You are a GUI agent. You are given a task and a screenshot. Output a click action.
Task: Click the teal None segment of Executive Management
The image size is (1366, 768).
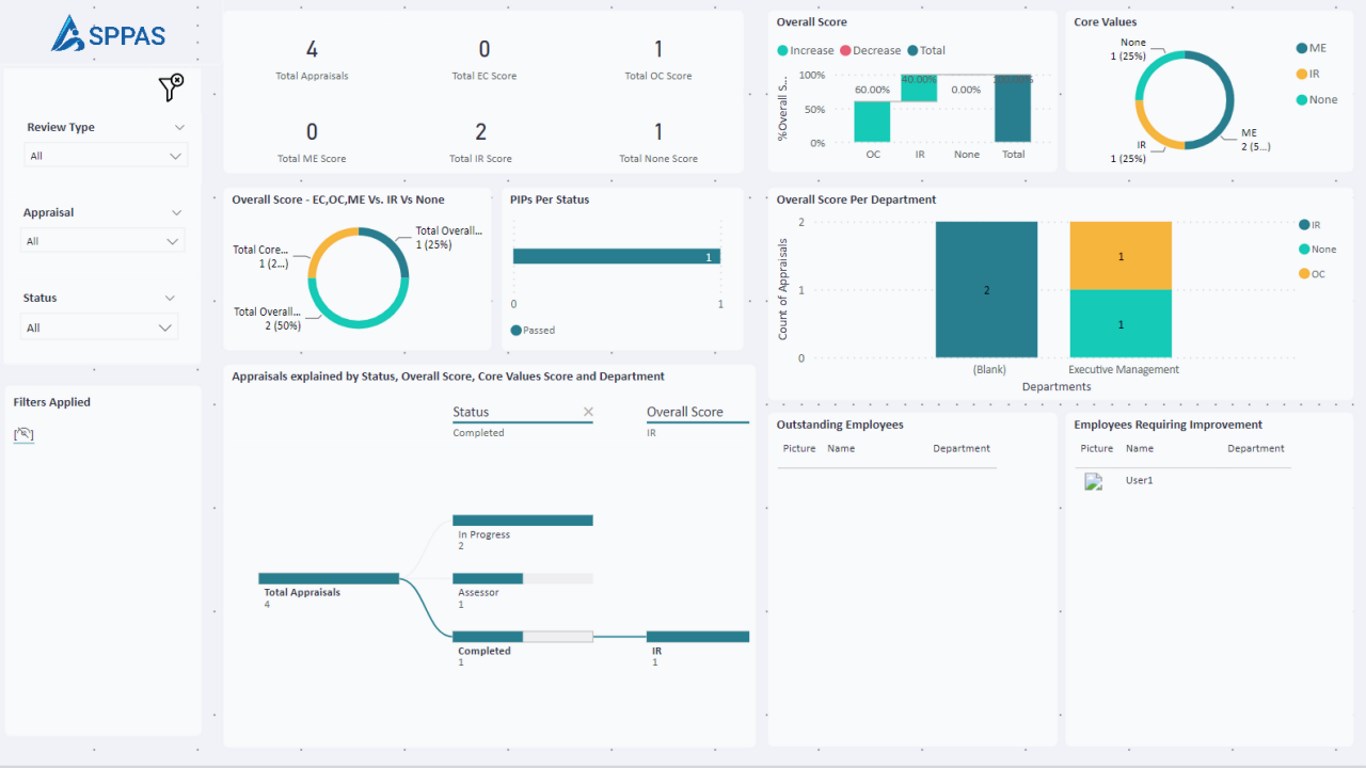1121,324
